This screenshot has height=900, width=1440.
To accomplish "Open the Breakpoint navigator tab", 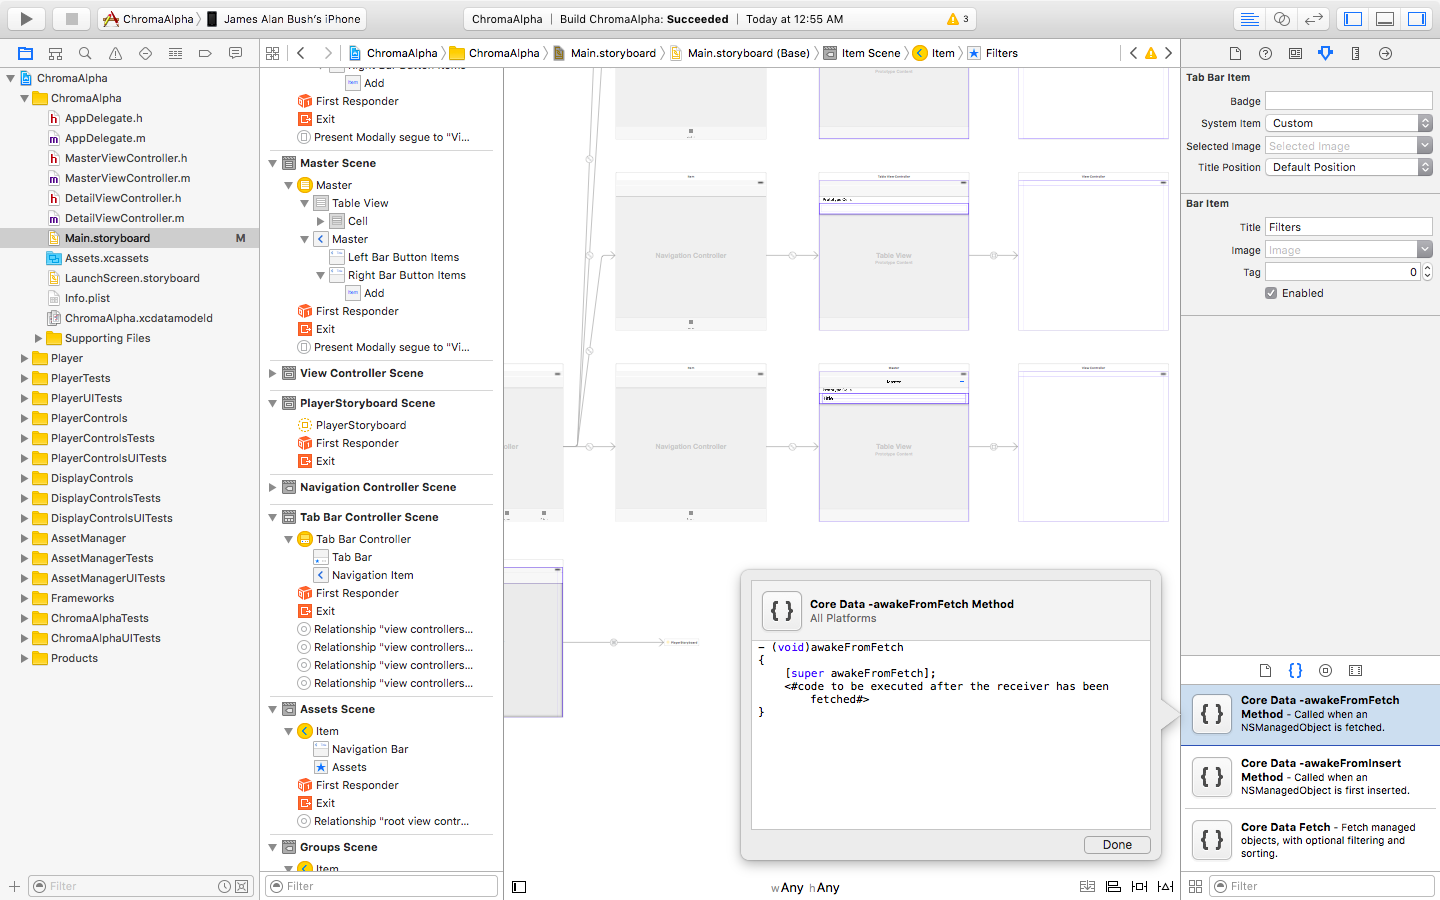I will point(205,53).
